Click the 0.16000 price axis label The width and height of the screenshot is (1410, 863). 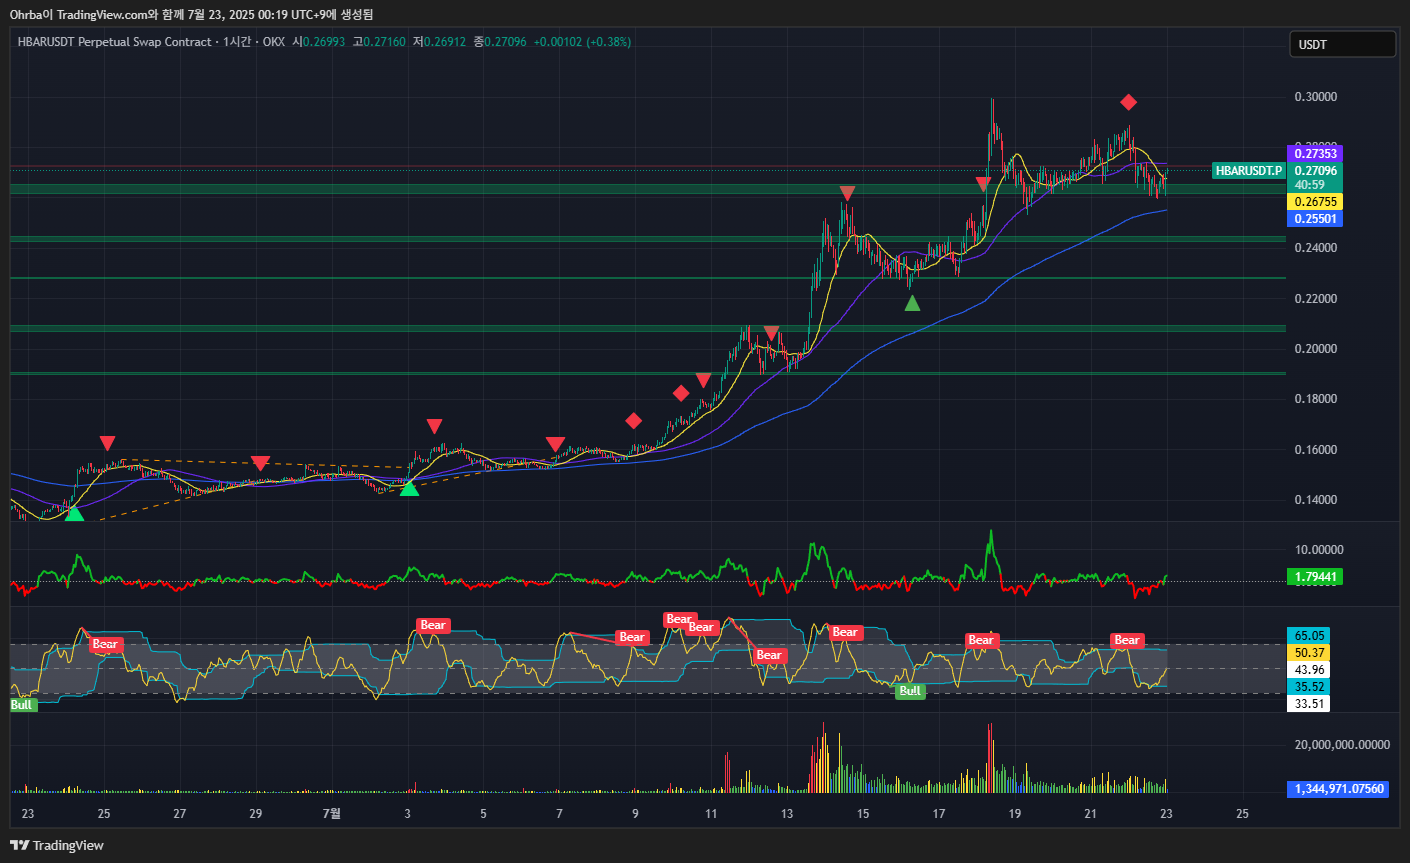coord(1316,450)
